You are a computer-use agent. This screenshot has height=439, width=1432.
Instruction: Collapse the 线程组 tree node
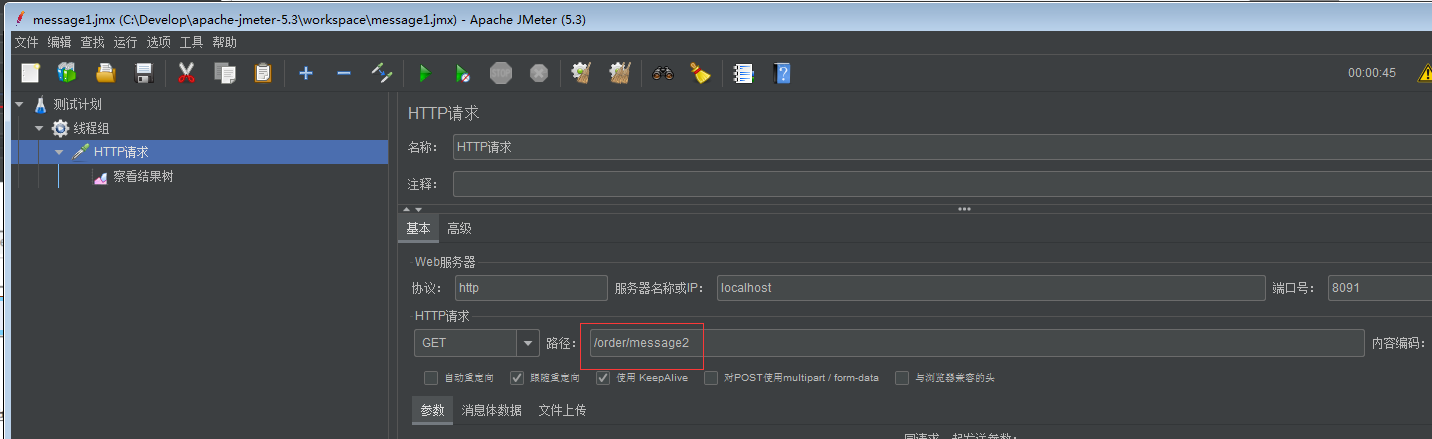click(x=39, y=128)
